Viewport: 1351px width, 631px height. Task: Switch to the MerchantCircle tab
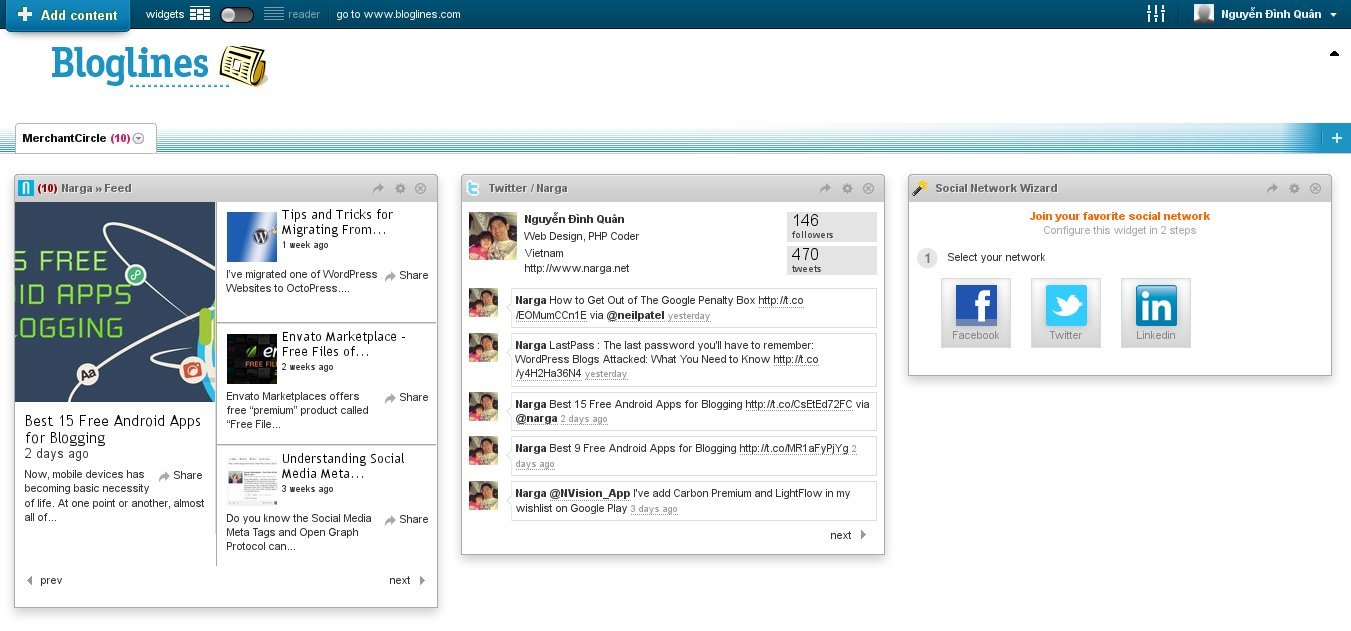click(75, 138)
